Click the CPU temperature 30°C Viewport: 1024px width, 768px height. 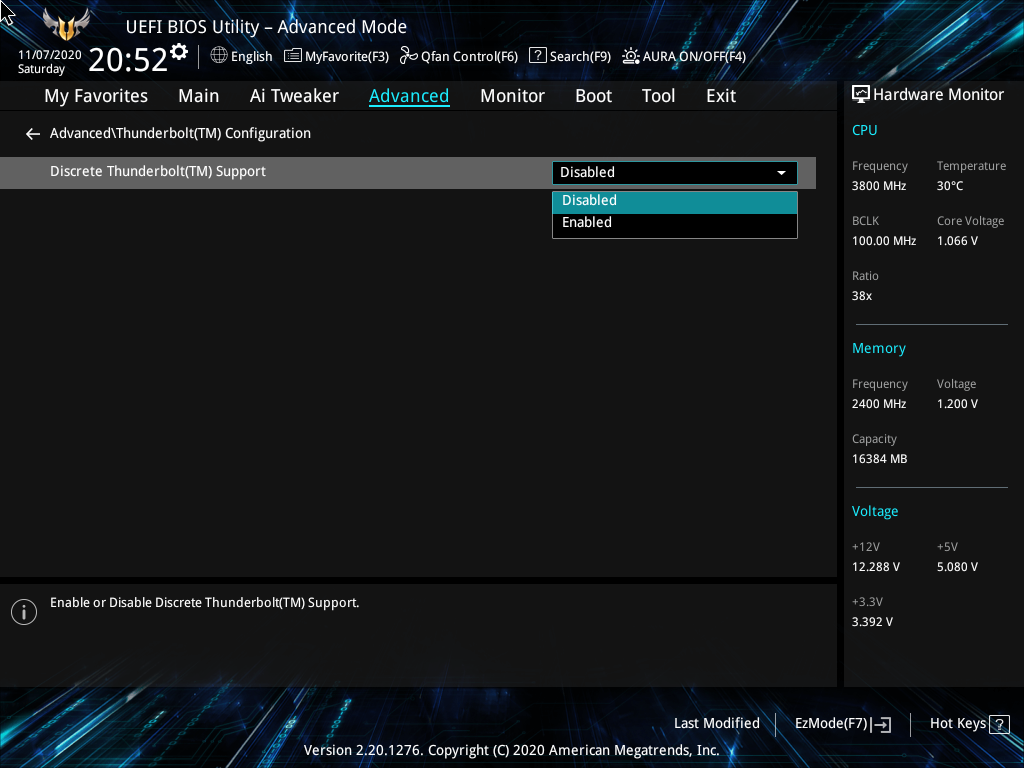click(950, 186)
